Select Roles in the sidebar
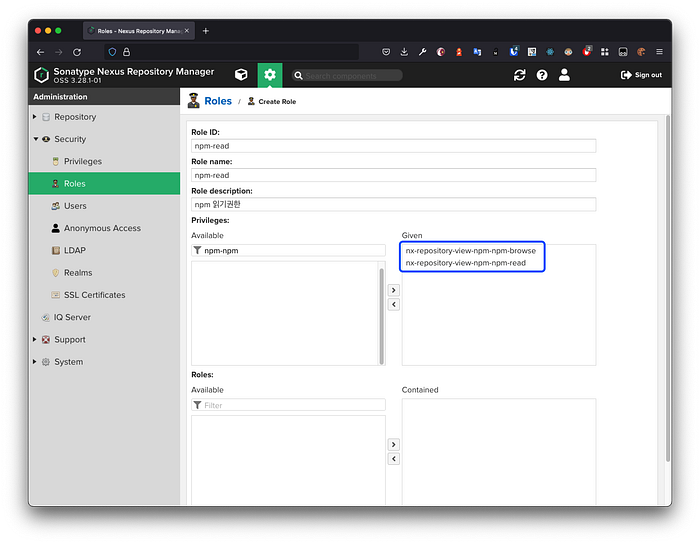 pos(104,183)
